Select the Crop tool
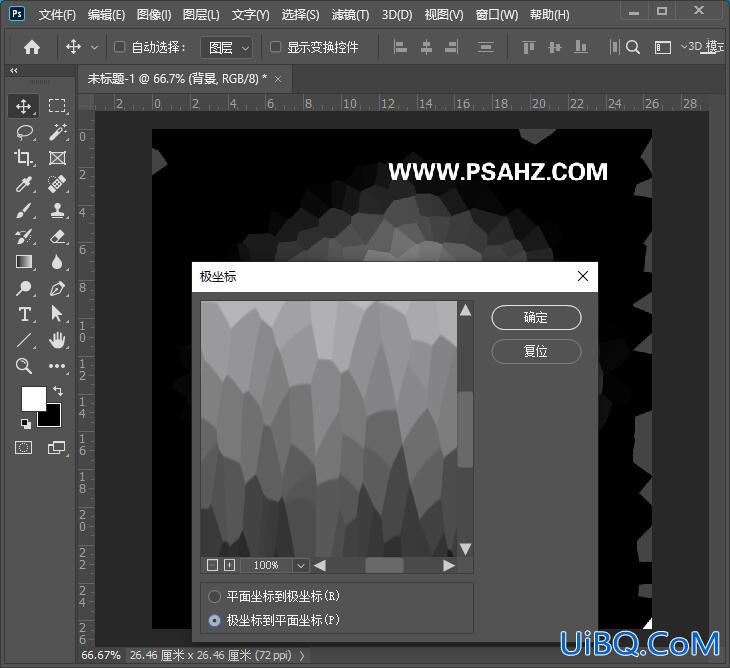Image resolution: width=730 pixels, height=668 pixels. [x=23, y=158]
